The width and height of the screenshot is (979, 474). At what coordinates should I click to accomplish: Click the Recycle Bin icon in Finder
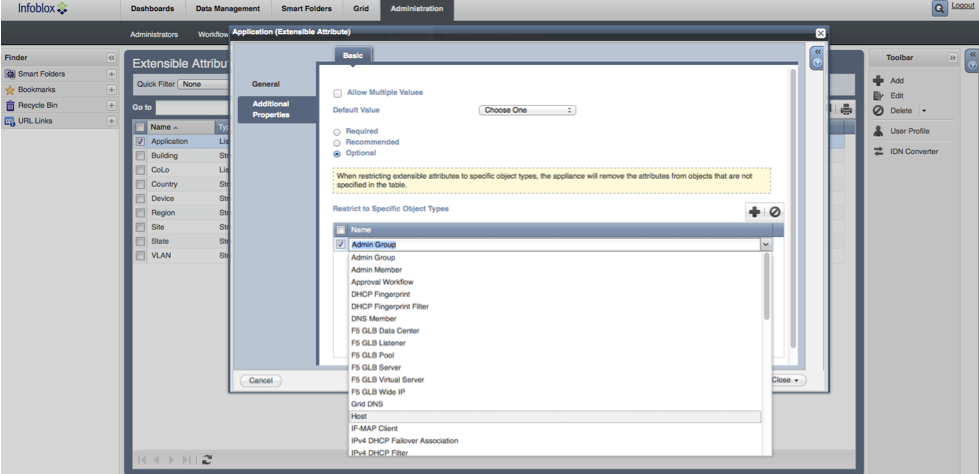coord(10,106)
